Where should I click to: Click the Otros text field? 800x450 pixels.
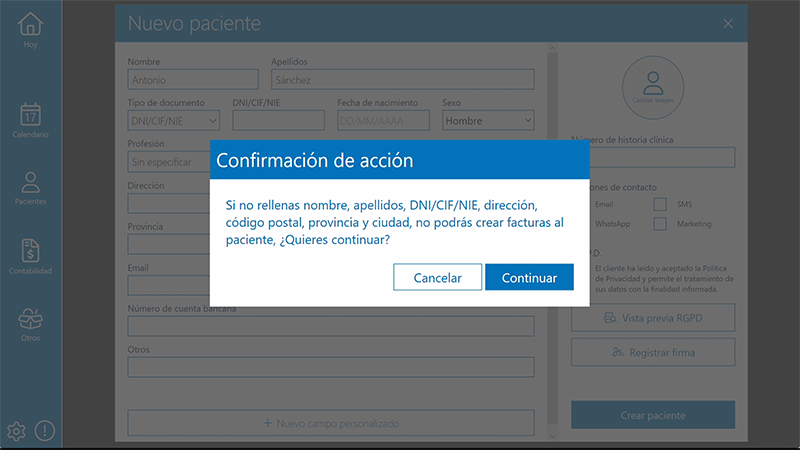331,367
